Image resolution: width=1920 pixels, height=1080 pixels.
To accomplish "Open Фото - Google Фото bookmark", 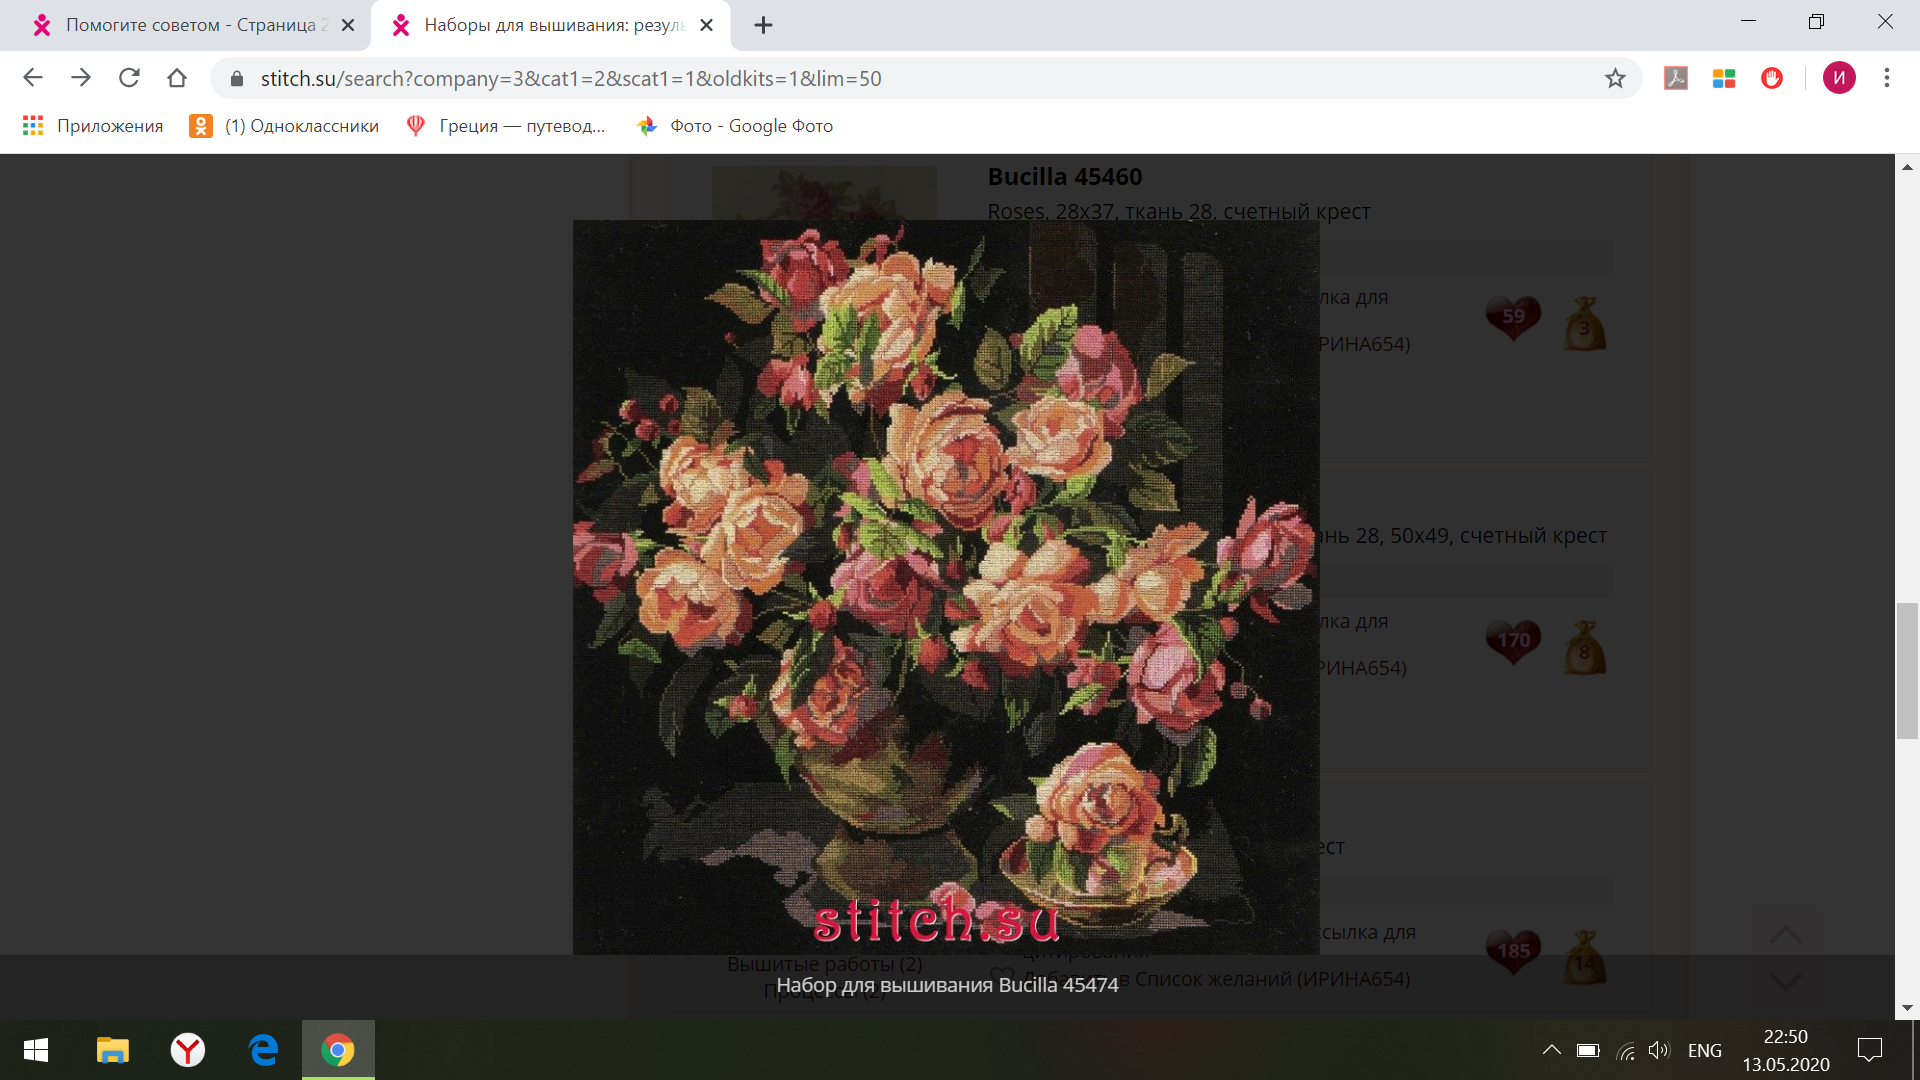I will click(x=735, y=126).
